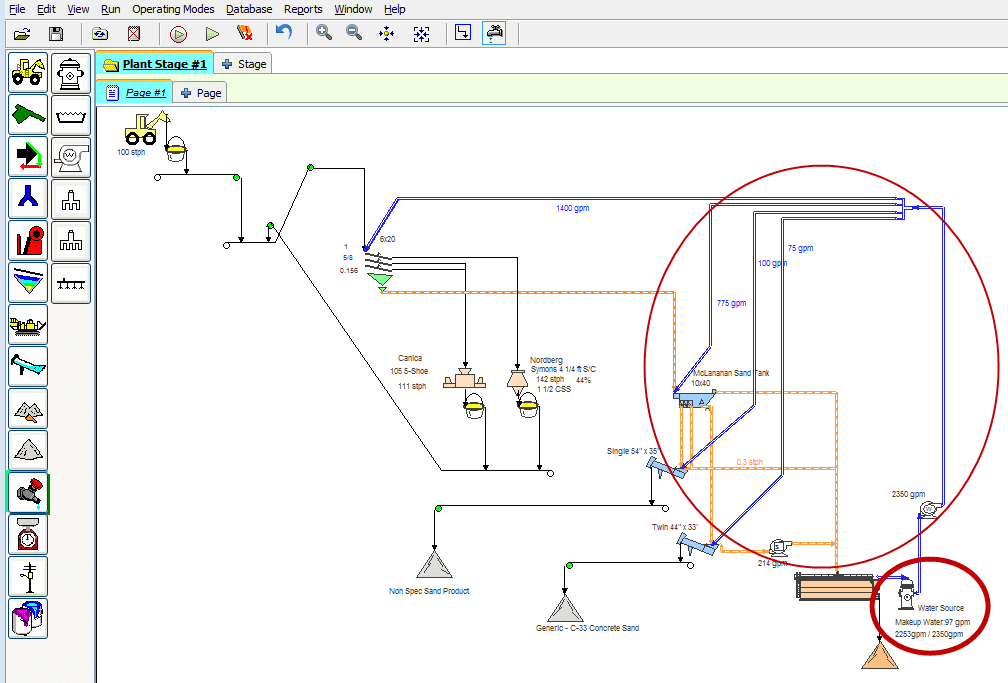Screen dimensions: 1008x683
Task: Choose the red weigh scale tool
Action: click(28, 535)
